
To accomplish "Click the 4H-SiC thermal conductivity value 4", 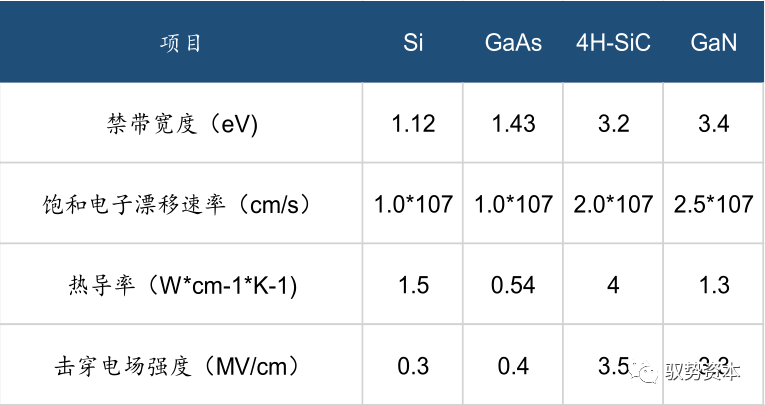I will pyautogui.click(x=613, y=285).
